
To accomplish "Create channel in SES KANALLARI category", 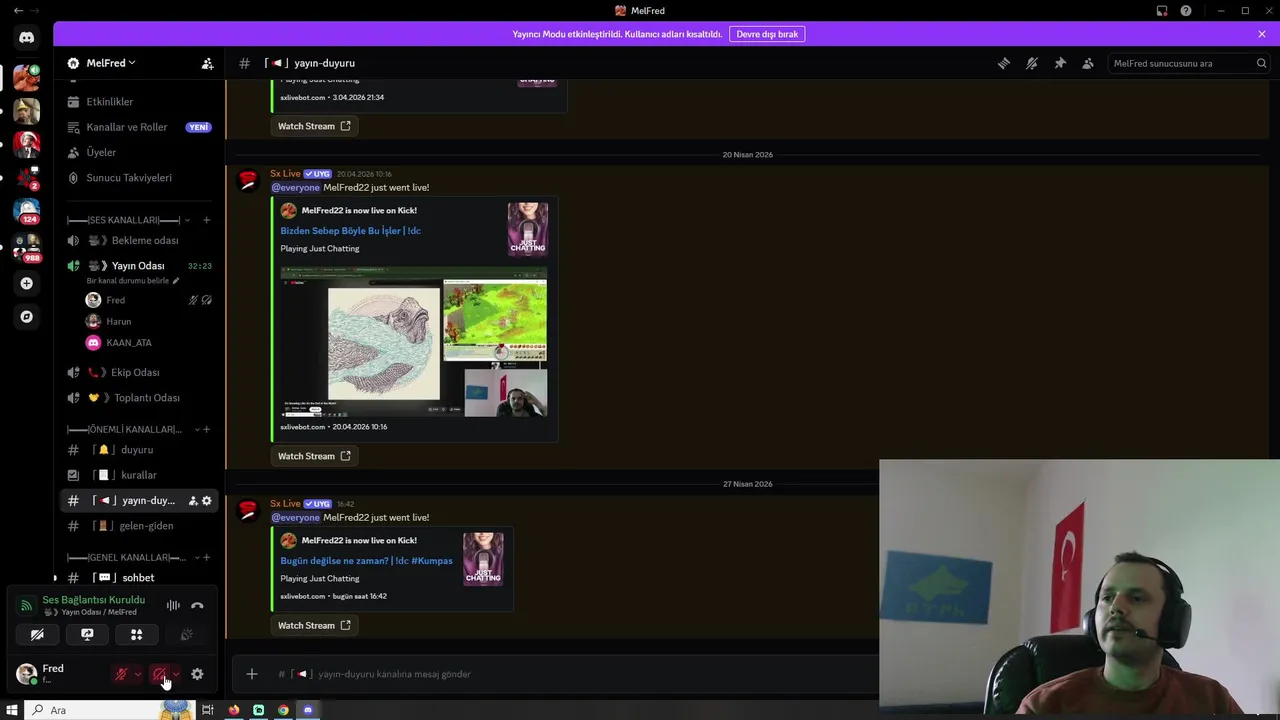I will (x=206, y=220).
